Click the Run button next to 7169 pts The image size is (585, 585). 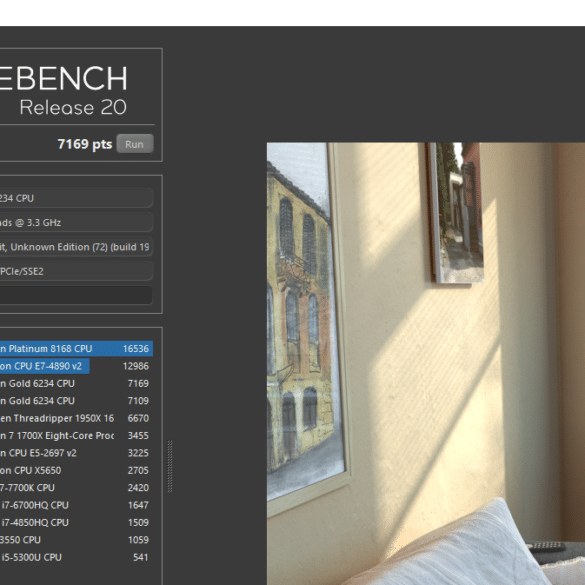pos(135,144)
